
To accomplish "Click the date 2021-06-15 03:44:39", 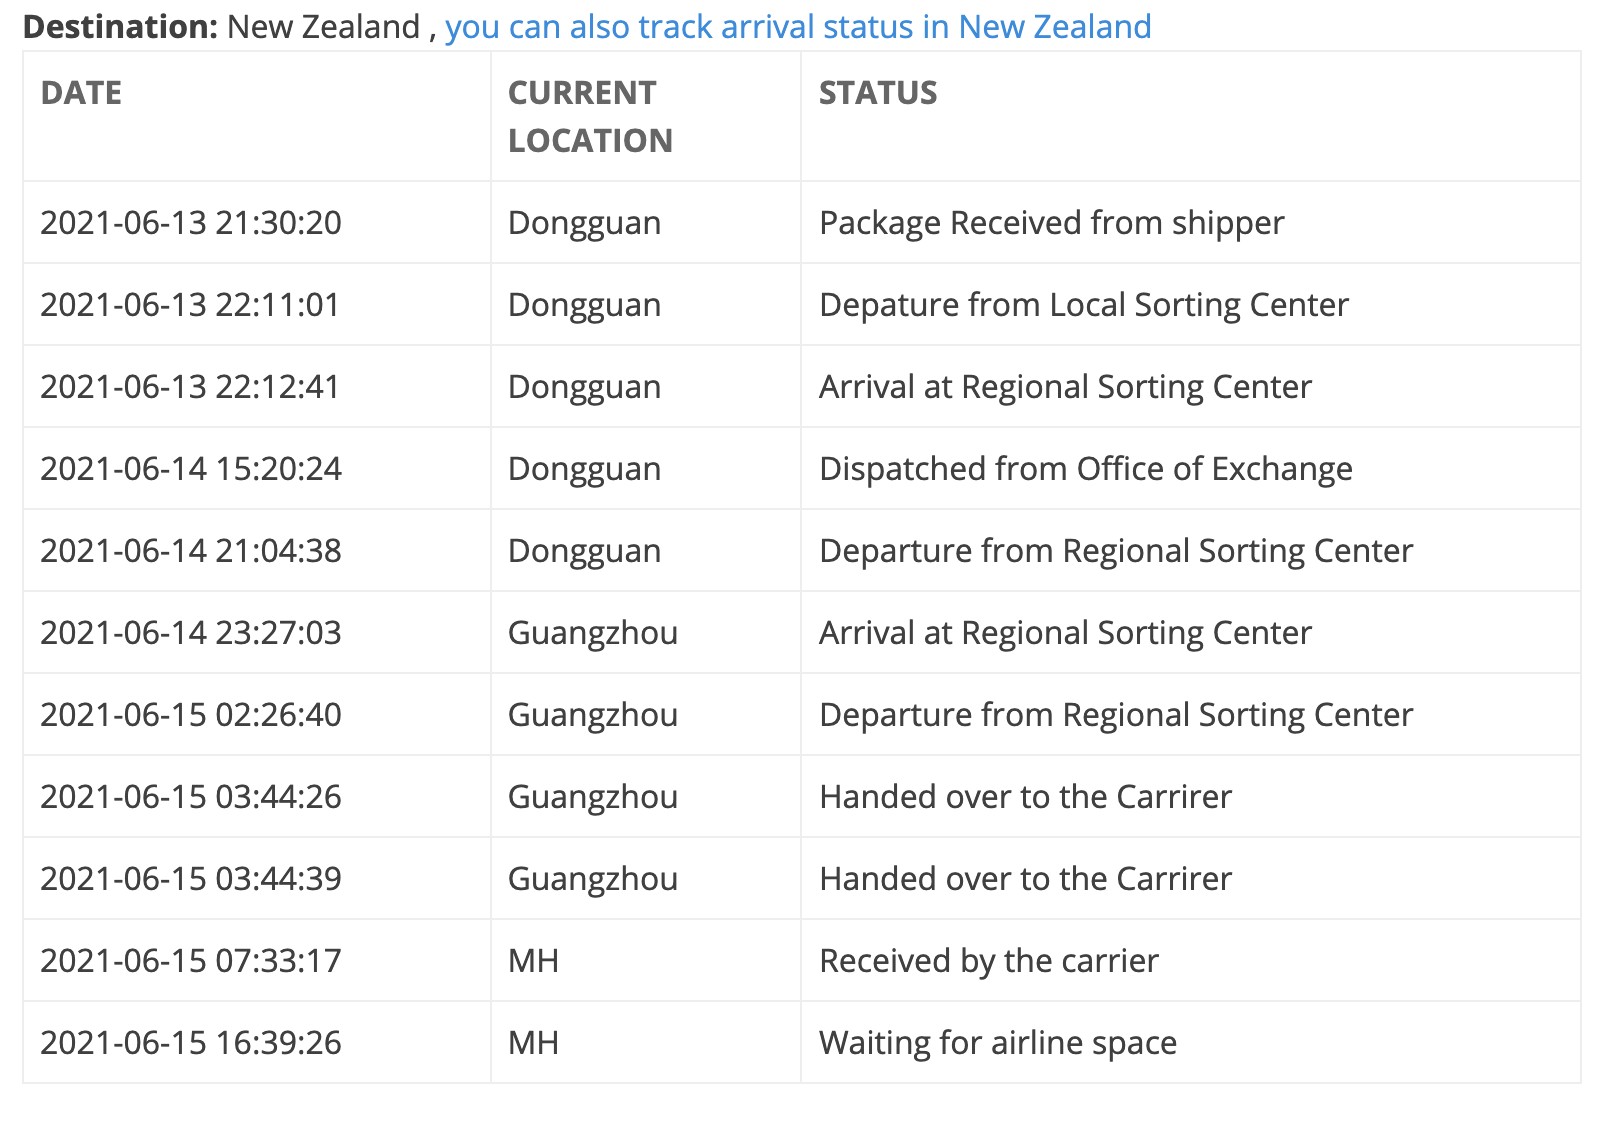I will (191, 879).
